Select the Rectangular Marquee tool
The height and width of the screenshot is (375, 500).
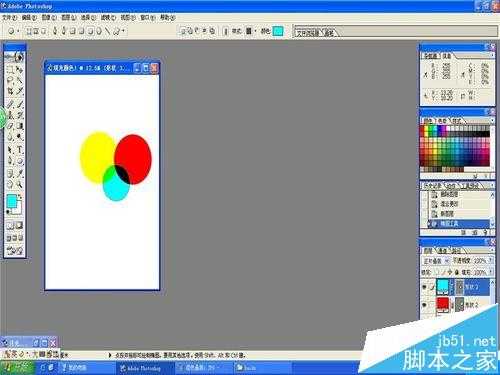pos(10,70)
